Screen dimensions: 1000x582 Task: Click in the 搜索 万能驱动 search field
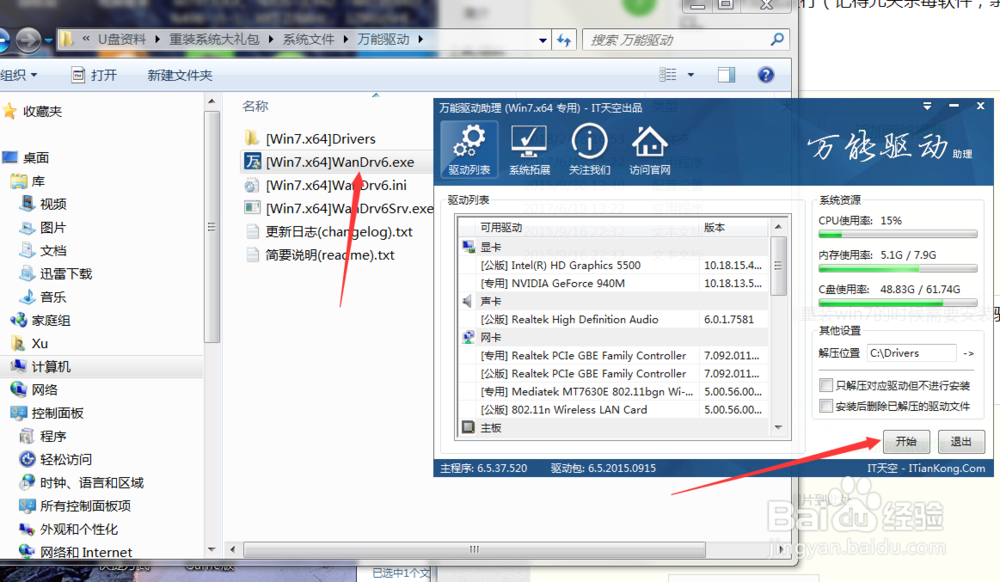676,40
